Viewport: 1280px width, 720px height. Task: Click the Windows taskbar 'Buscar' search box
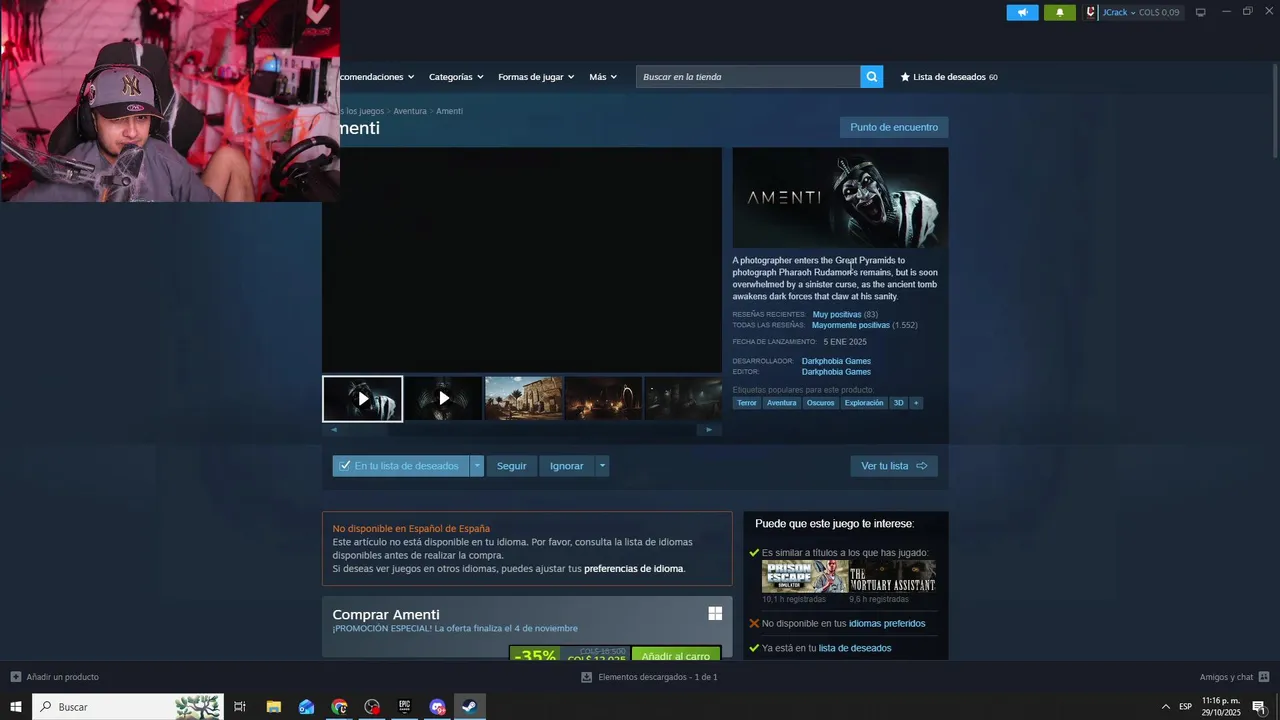128,707
